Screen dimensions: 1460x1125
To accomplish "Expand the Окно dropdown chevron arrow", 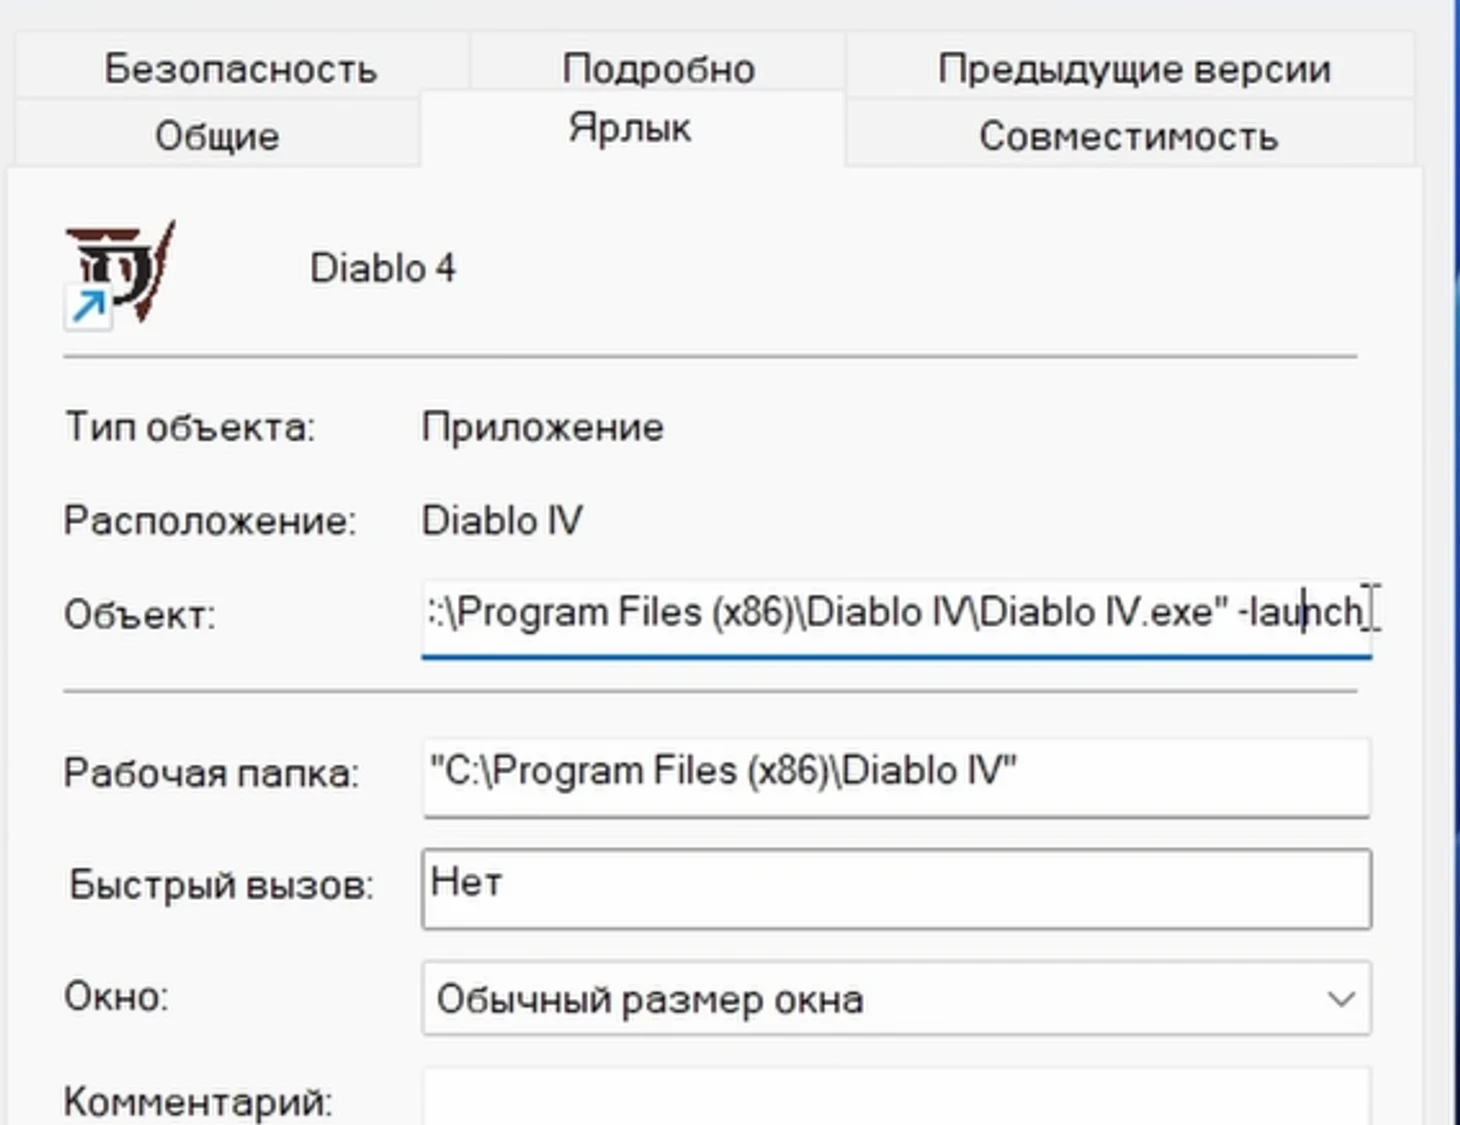I will pos(1340,998).
